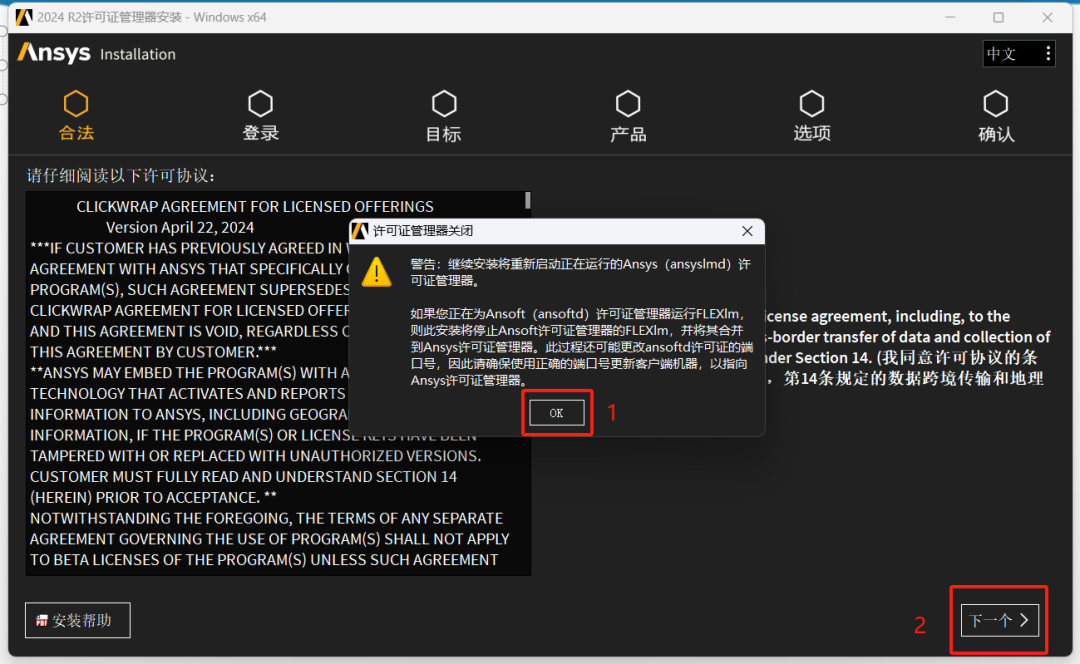Click '(HEREIN) PRIOR TO ACCEPTANCE. **' line

[153, 497]
